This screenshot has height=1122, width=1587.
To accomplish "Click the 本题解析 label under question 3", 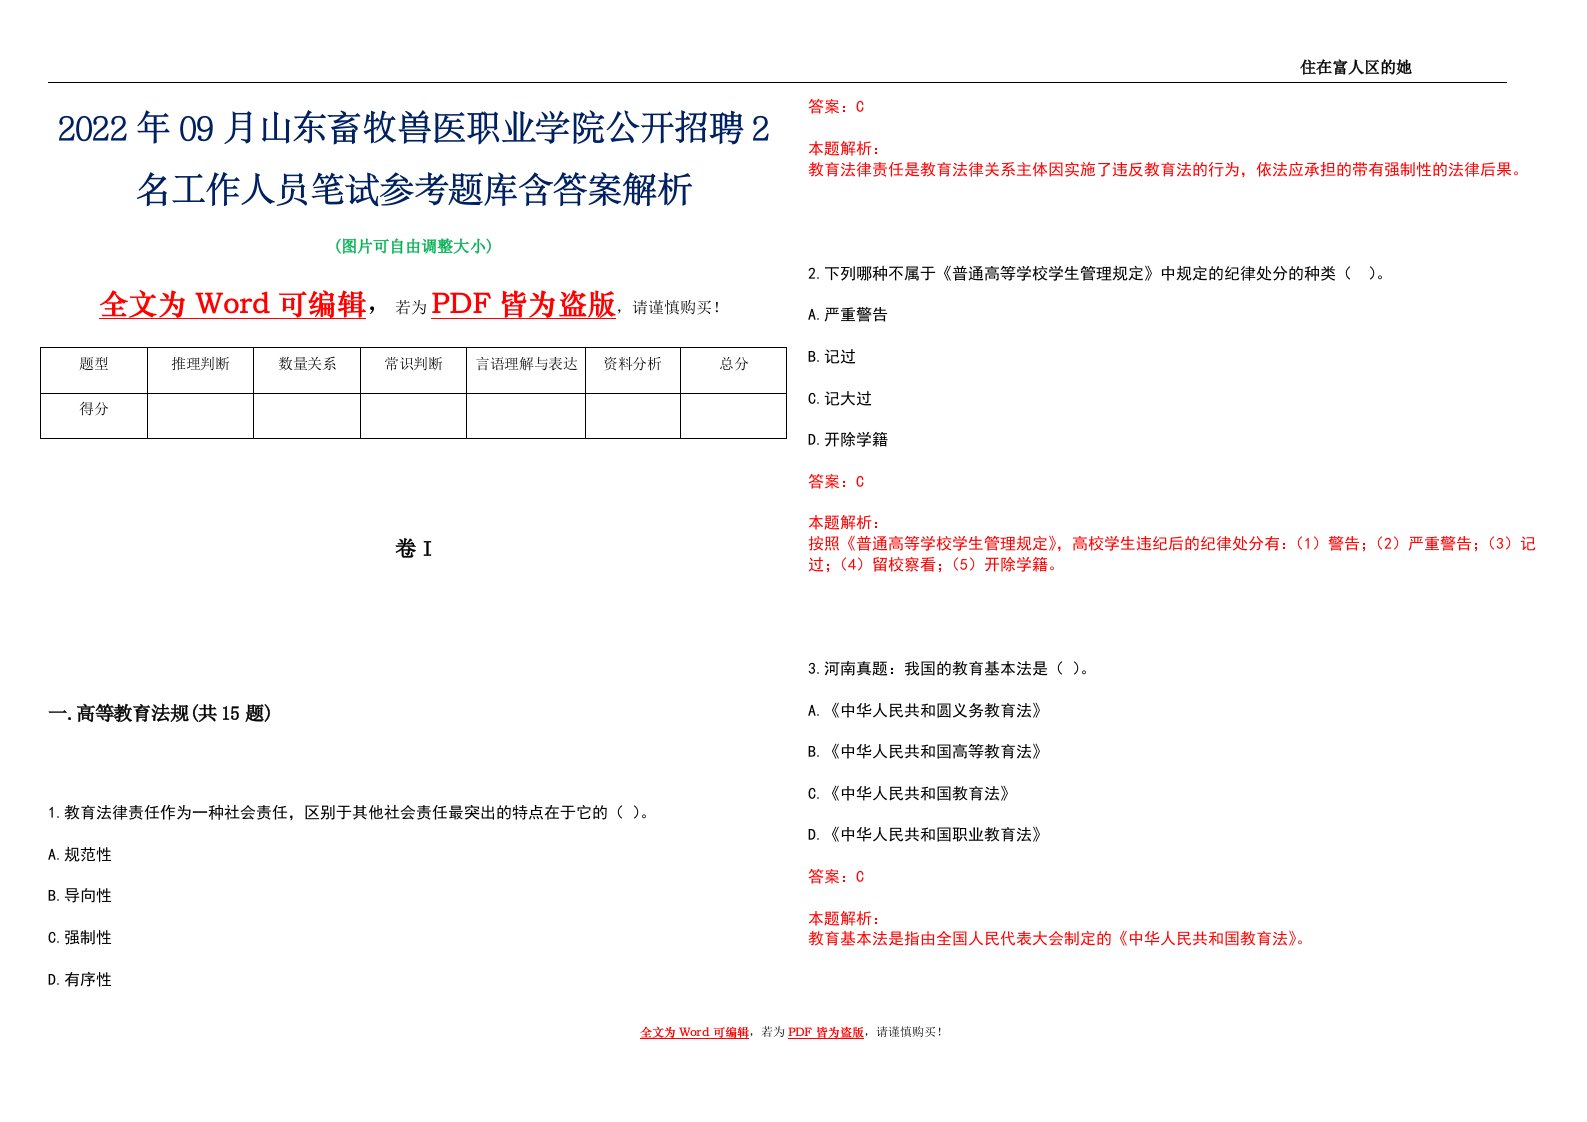I will point(844,918).
